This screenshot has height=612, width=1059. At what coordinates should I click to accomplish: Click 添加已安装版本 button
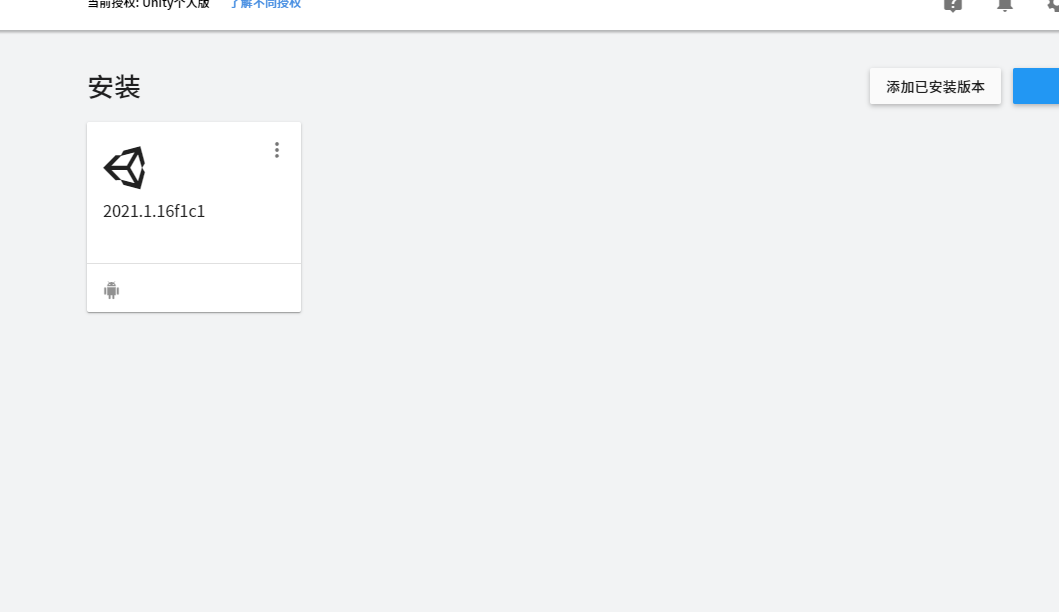(935, 86)
